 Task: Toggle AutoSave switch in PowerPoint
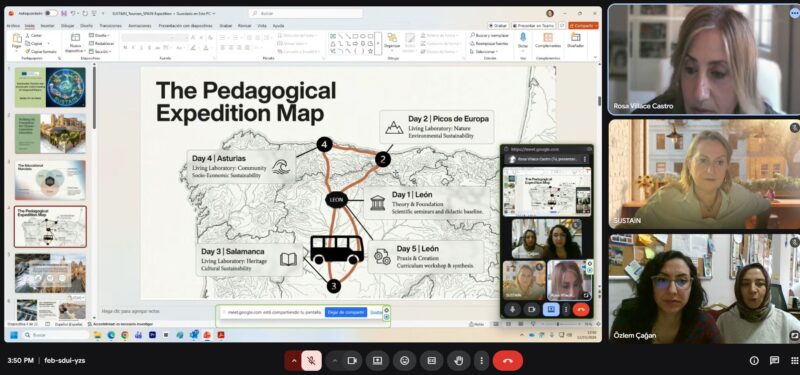coord(51,13)
